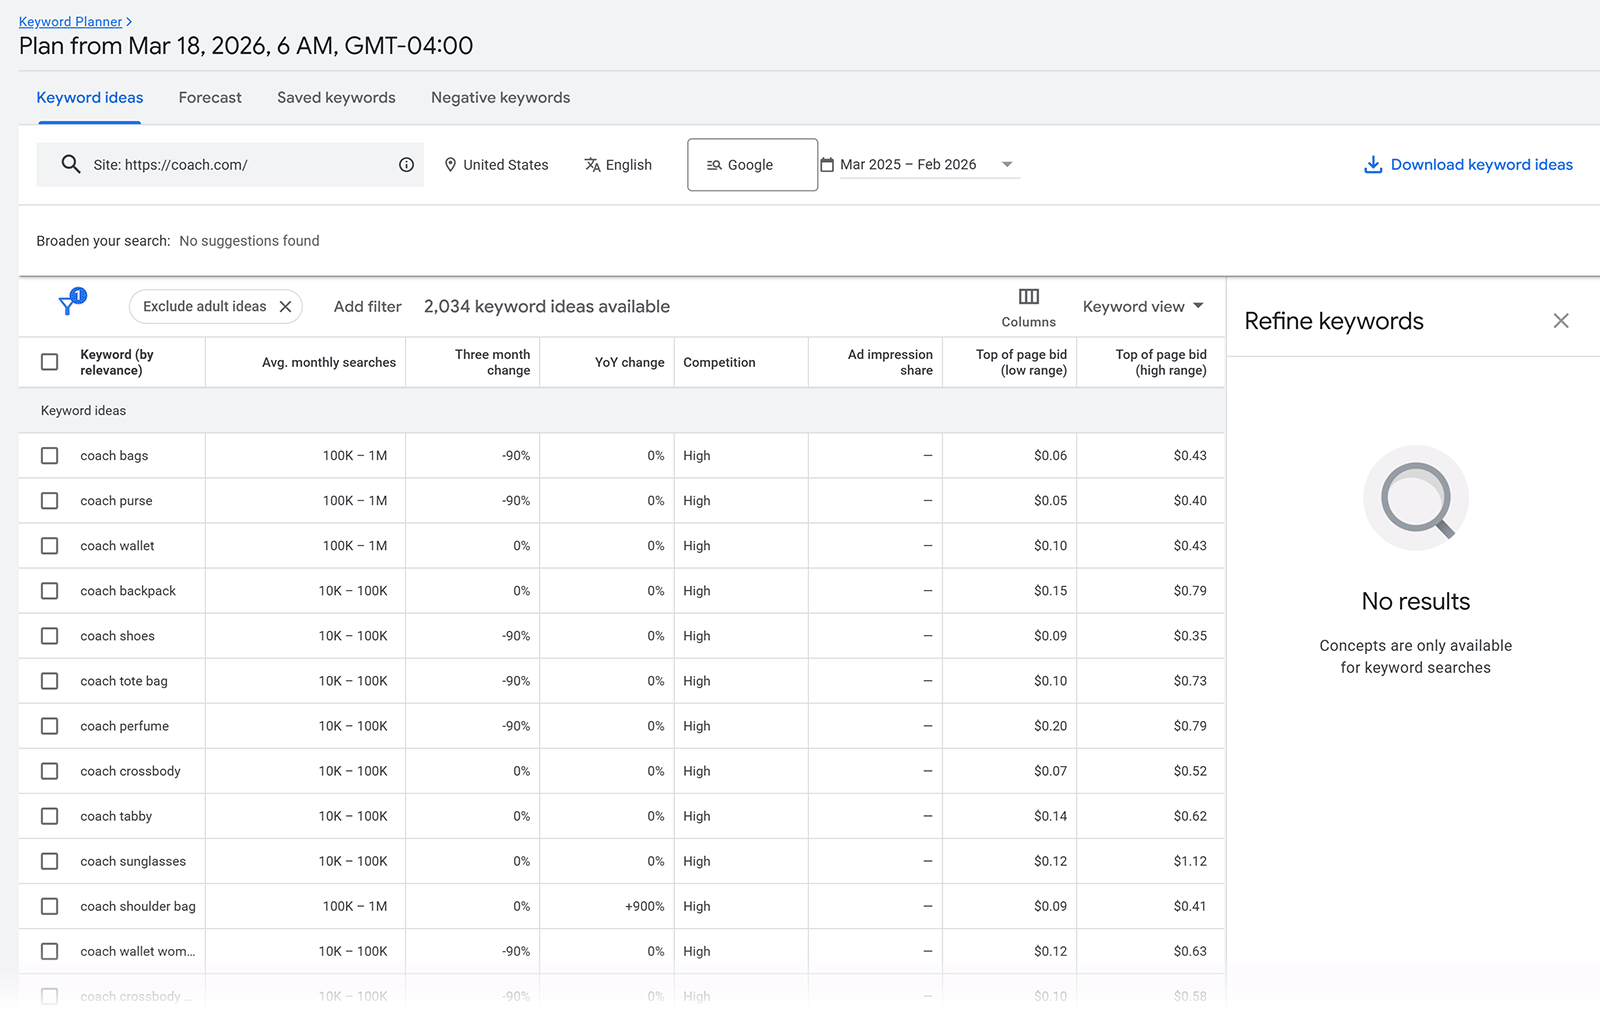
Task: Click the language icon beside English
Action: click(x=592, y=164)
